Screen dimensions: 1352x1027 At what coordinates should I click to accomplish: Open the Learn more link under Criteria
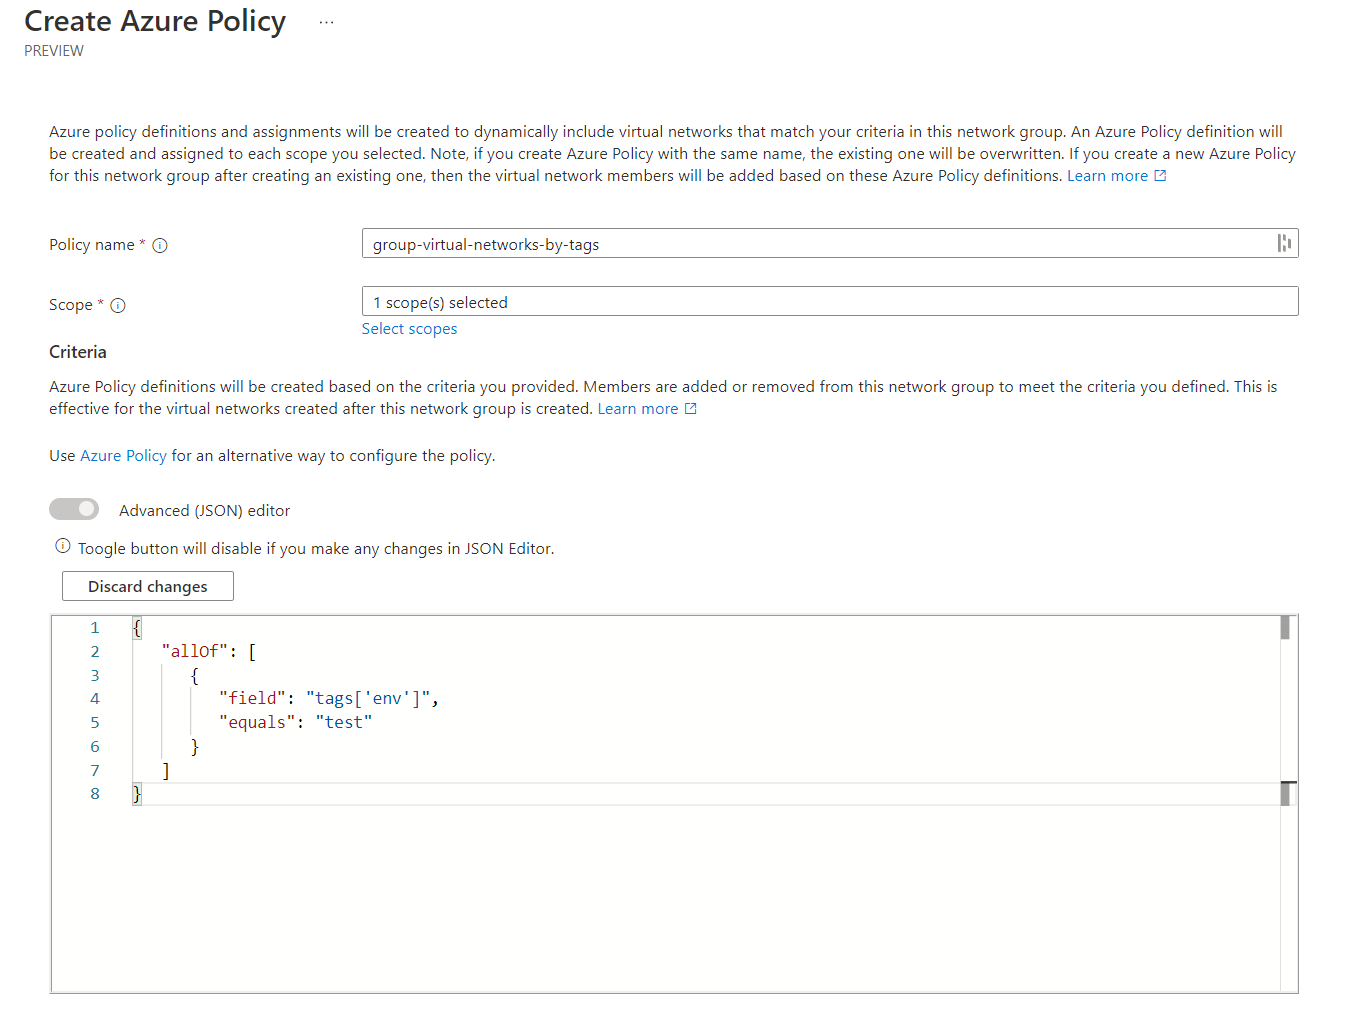coord(638,409)
